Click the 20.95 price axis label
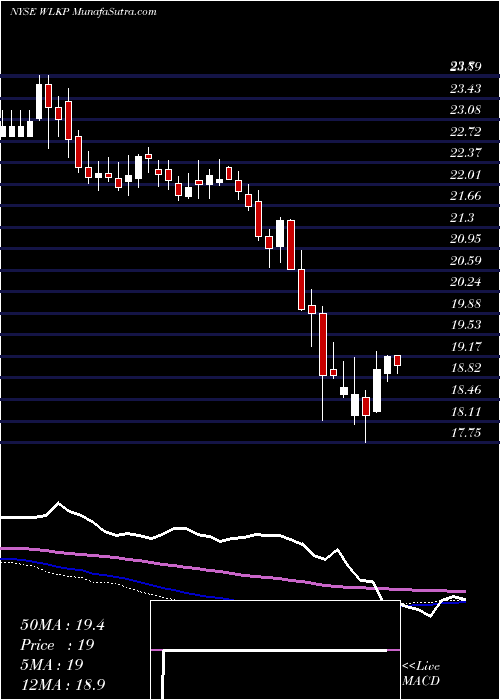 point(466,239)
